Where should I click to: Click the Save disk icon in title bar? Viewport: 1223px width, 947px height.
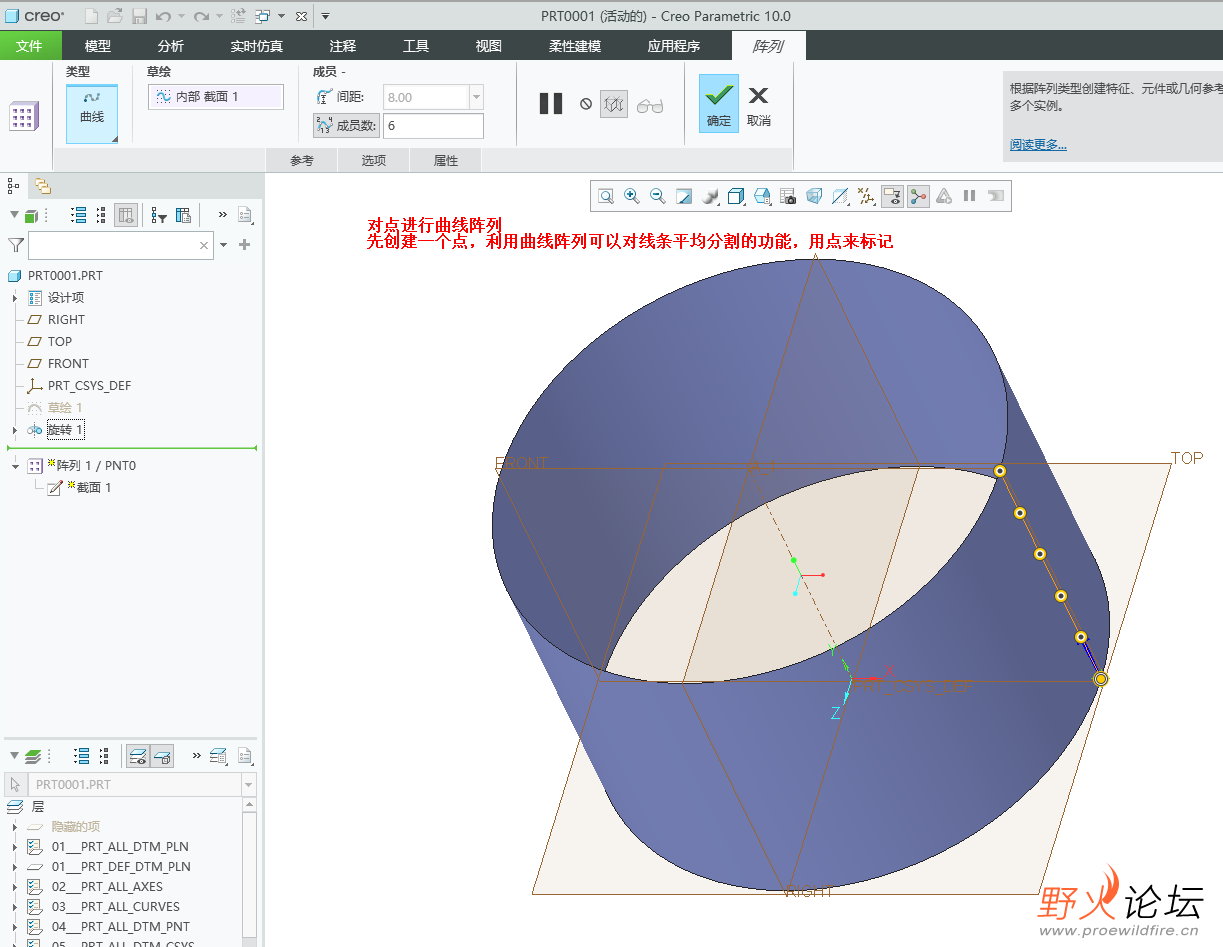[x=140, y=16]
